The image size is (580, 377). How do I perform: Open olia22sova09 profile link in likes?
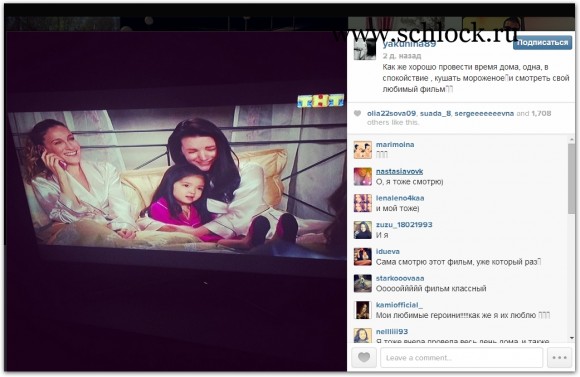pos(391,114)
